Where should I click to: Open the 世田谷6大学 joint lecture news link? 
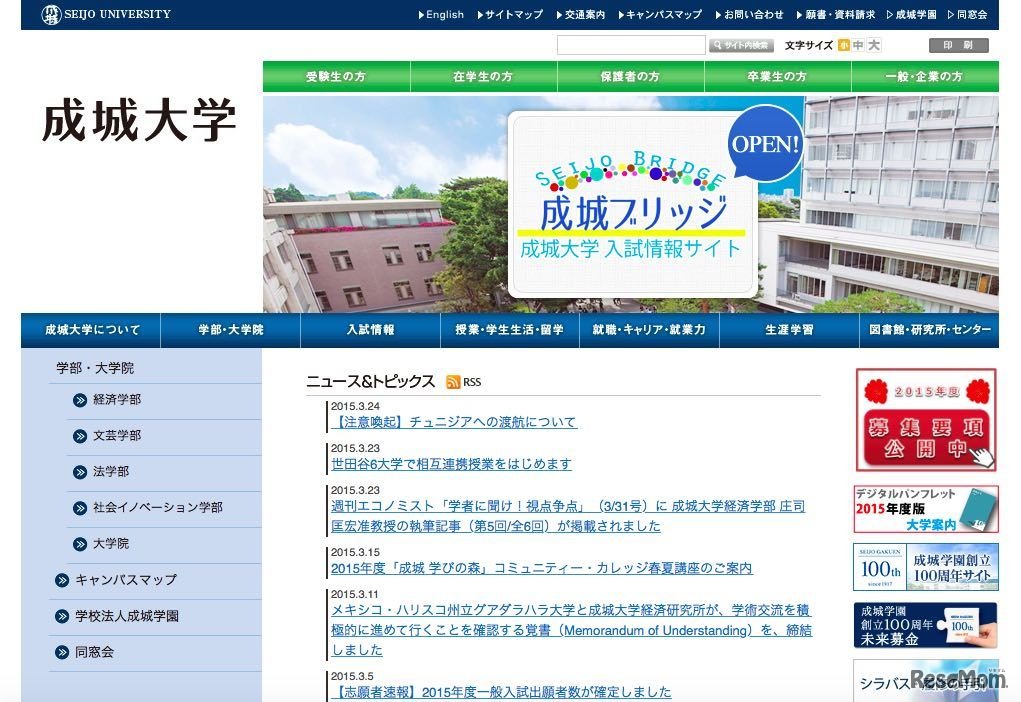click(x=451, y=463)
